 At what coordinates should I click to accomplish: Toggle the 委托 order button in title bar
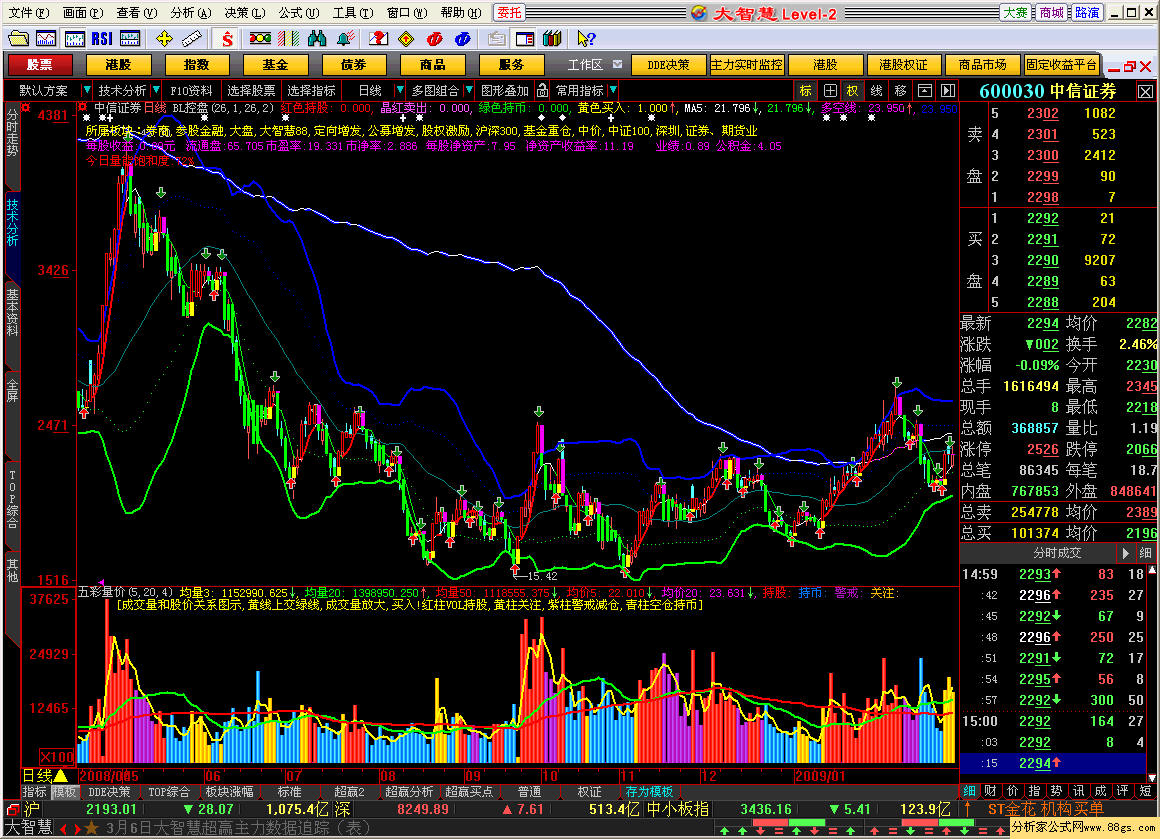point(509,13)
